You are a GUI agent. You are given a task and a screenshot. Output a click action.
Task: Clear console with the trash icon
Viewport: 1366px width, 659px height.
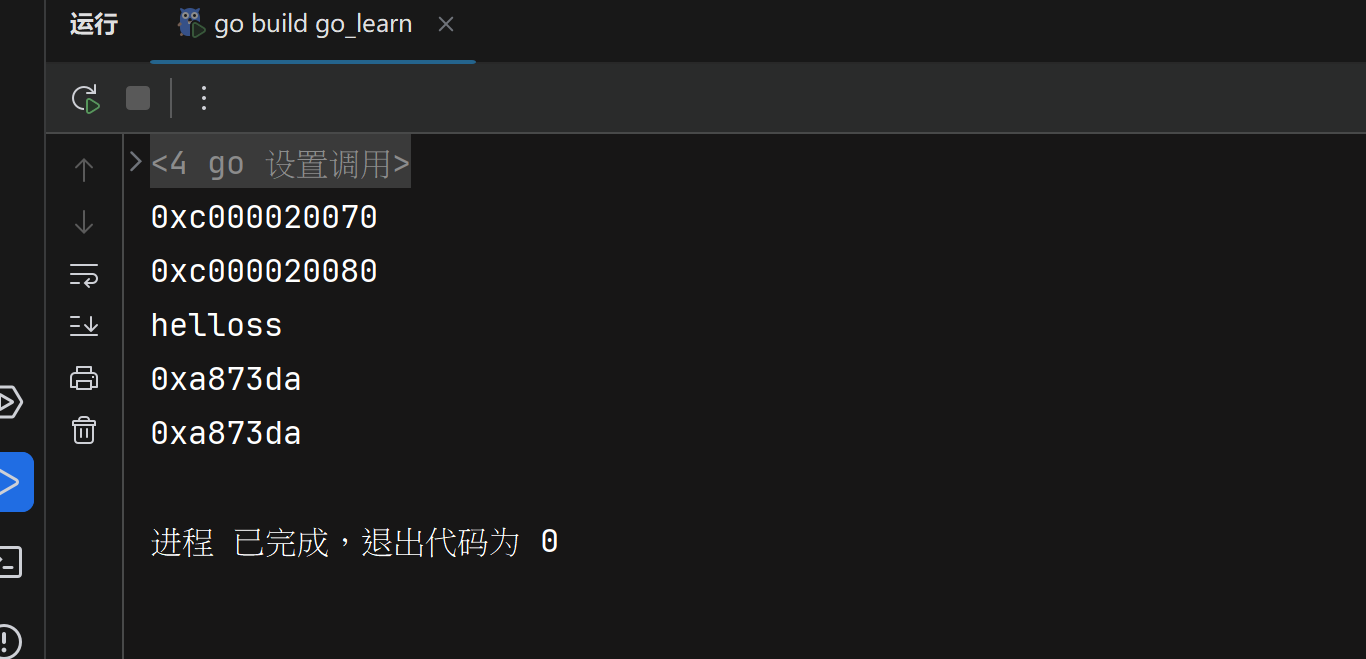[84, 431]
